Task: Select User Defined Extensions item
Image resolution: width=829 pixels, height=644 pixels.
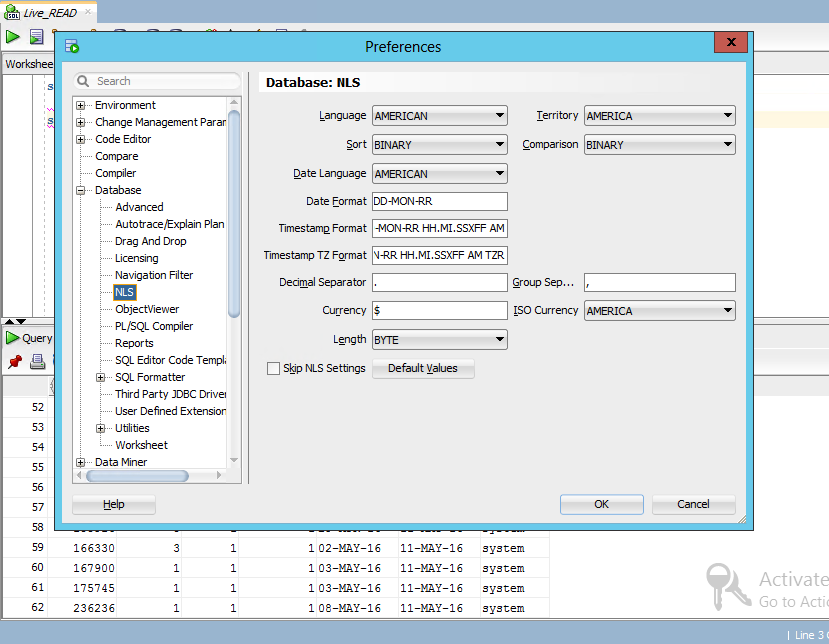Action: point(170,411)
